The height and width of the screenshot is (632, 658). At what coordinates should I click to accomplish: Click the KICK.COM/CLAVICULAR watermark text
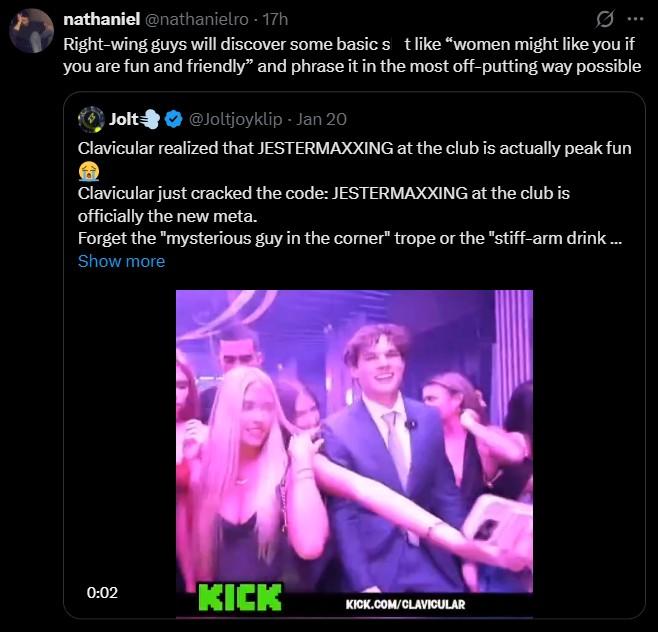coord(405,603)
